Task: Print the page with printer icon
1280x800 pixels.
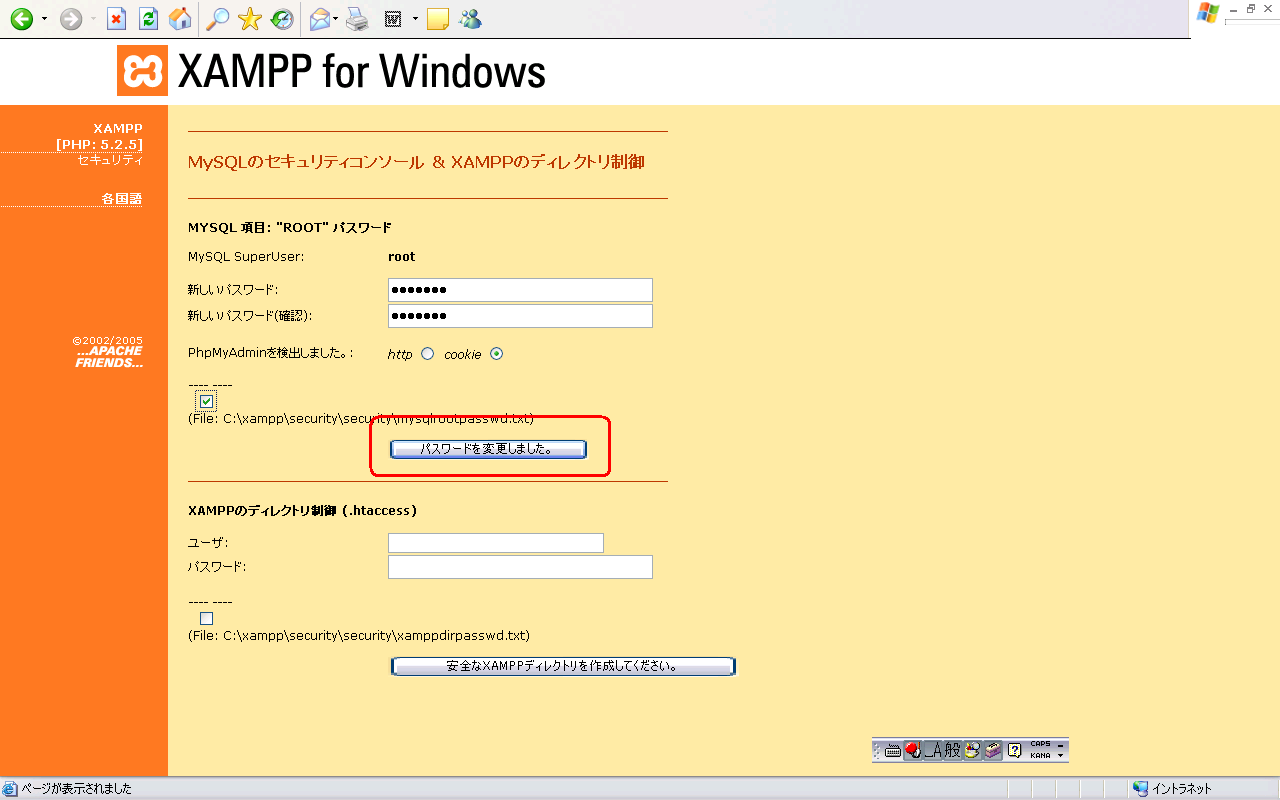Action: click(358, 18)
